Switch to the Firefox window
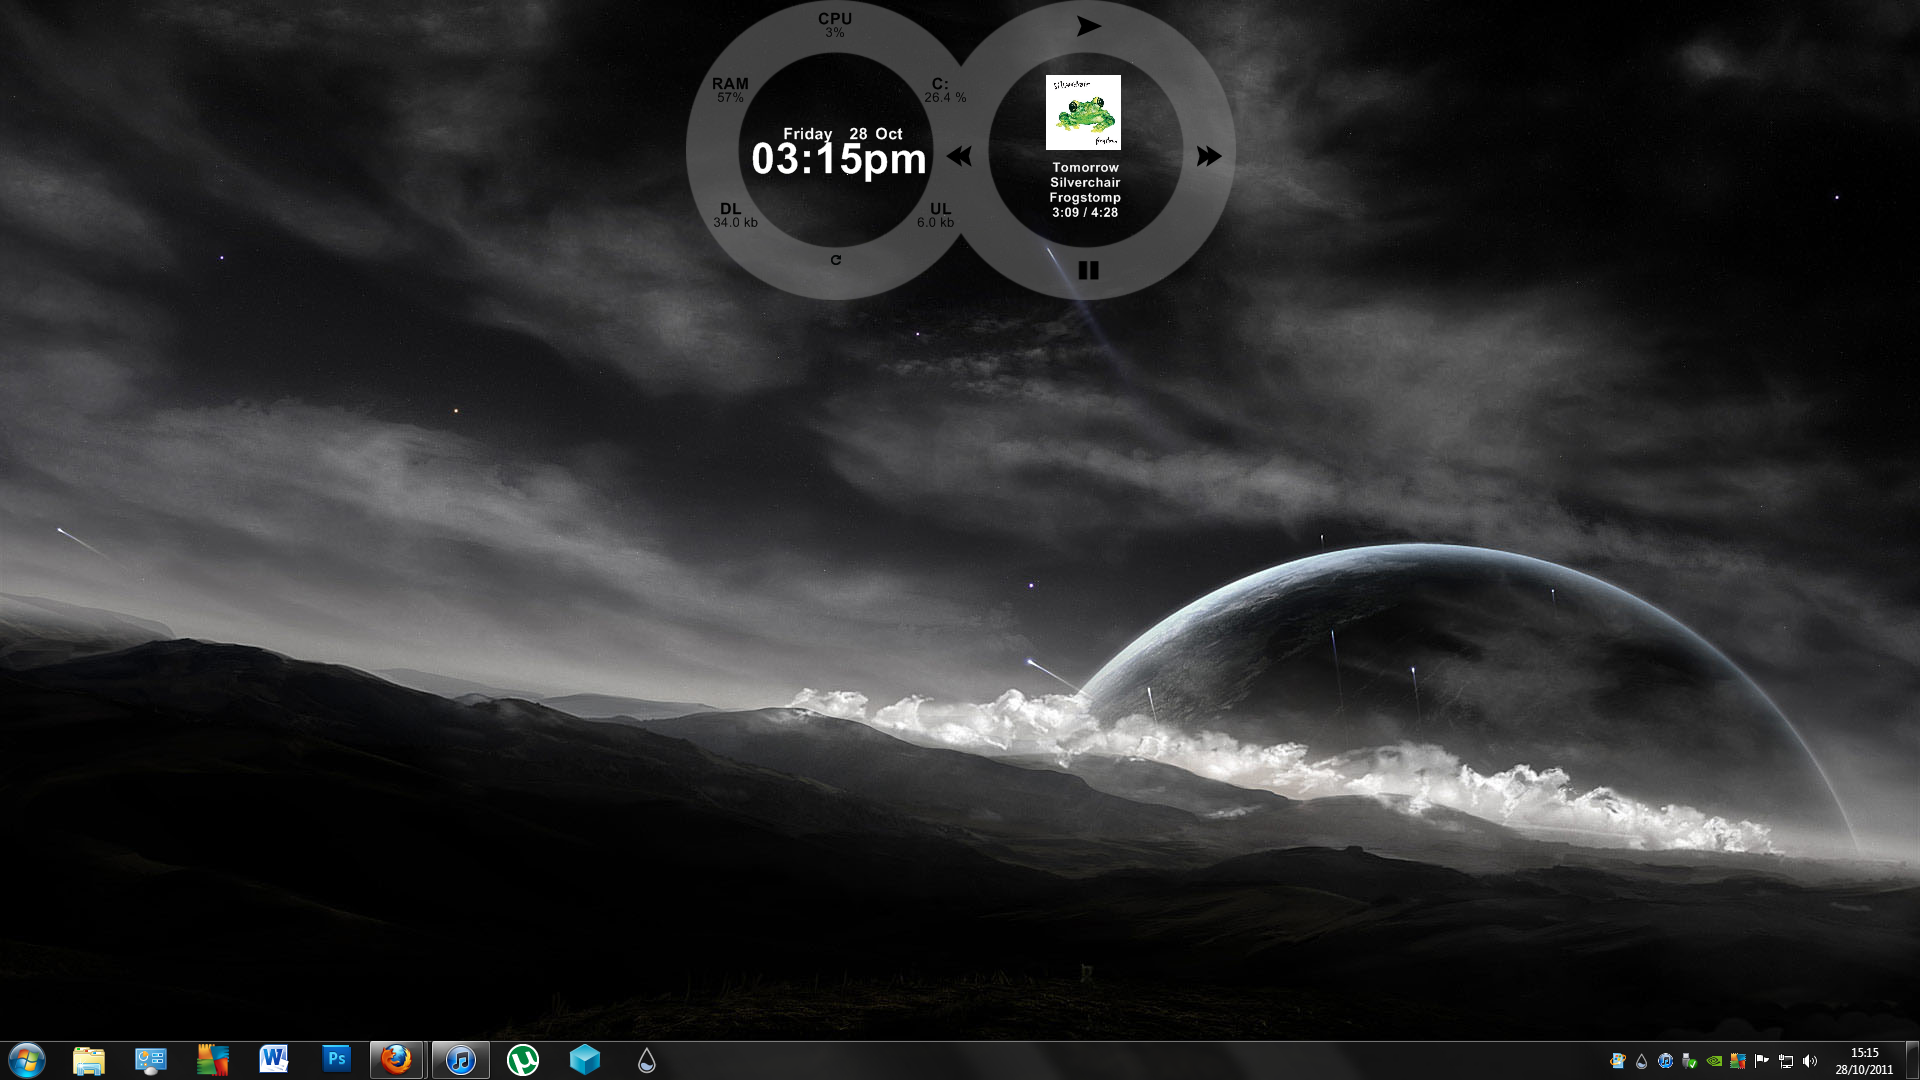1920x1080 pixels. (x=396, y=1060)
